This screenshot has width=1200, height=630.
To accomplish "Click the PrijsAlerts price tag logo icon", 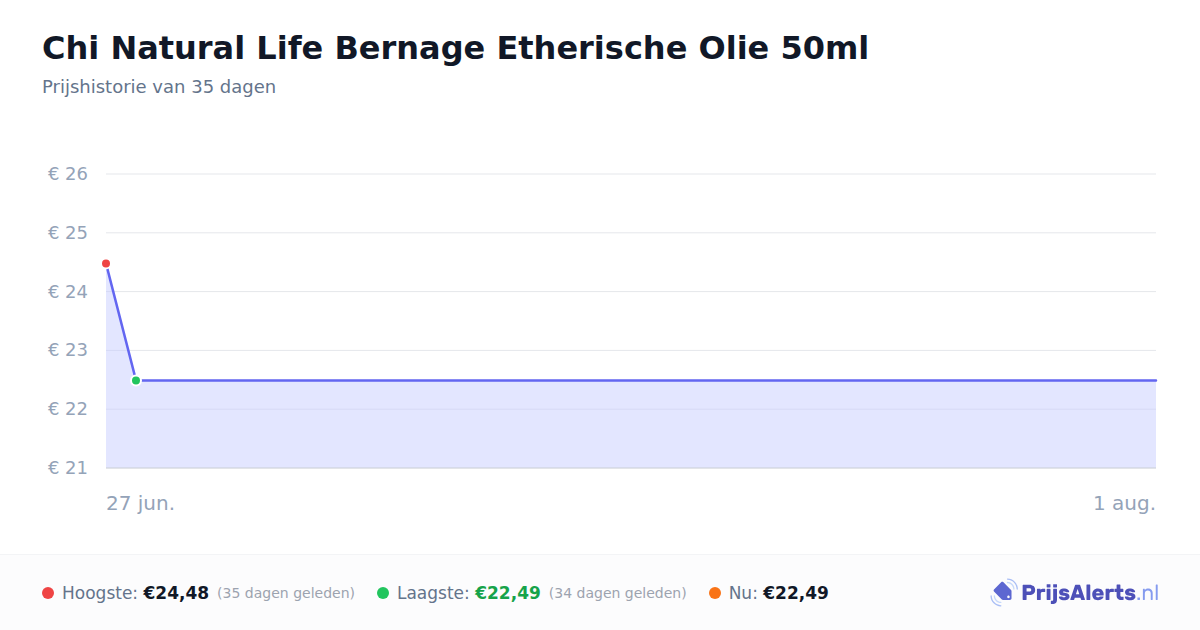I will [x=1003, y=593].
